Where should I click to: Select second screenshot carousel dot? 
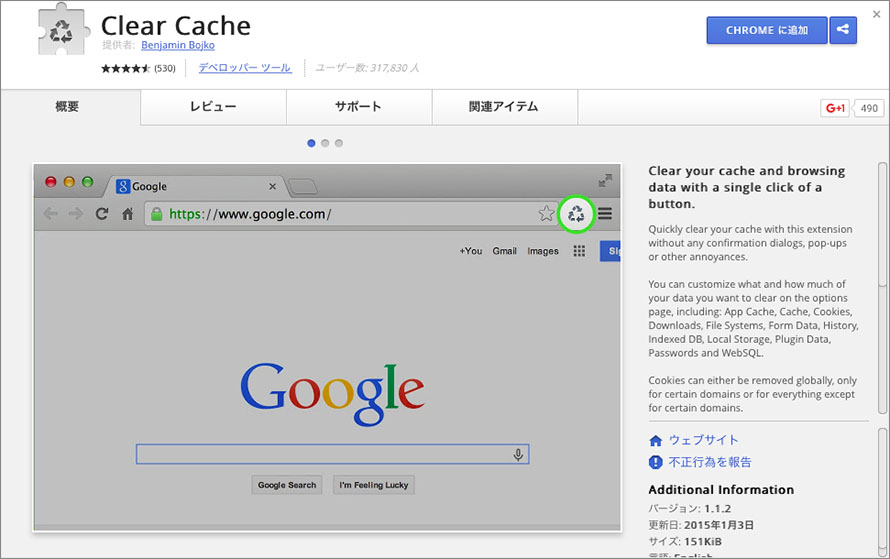(325, 143)
